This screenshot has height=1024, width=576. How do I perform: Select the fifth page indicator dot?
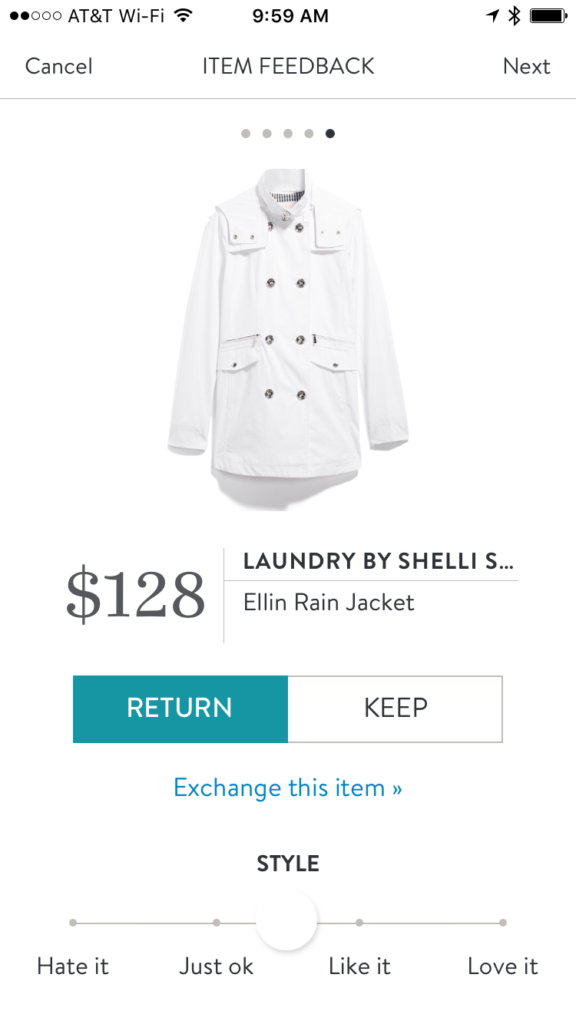click(x=330, y=133)
